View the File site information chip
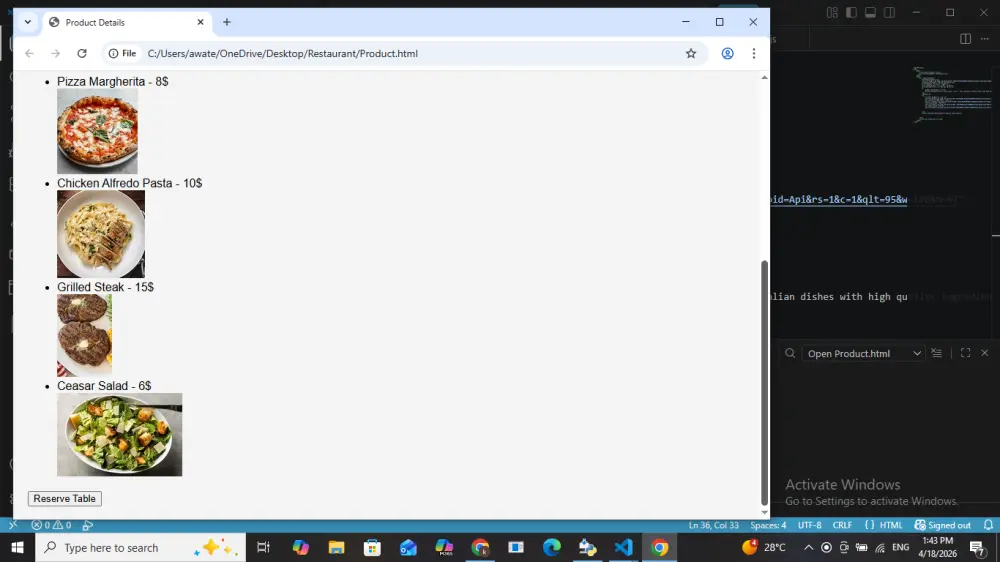Screen dimensions: 1000x562 [x=122, y=54]
